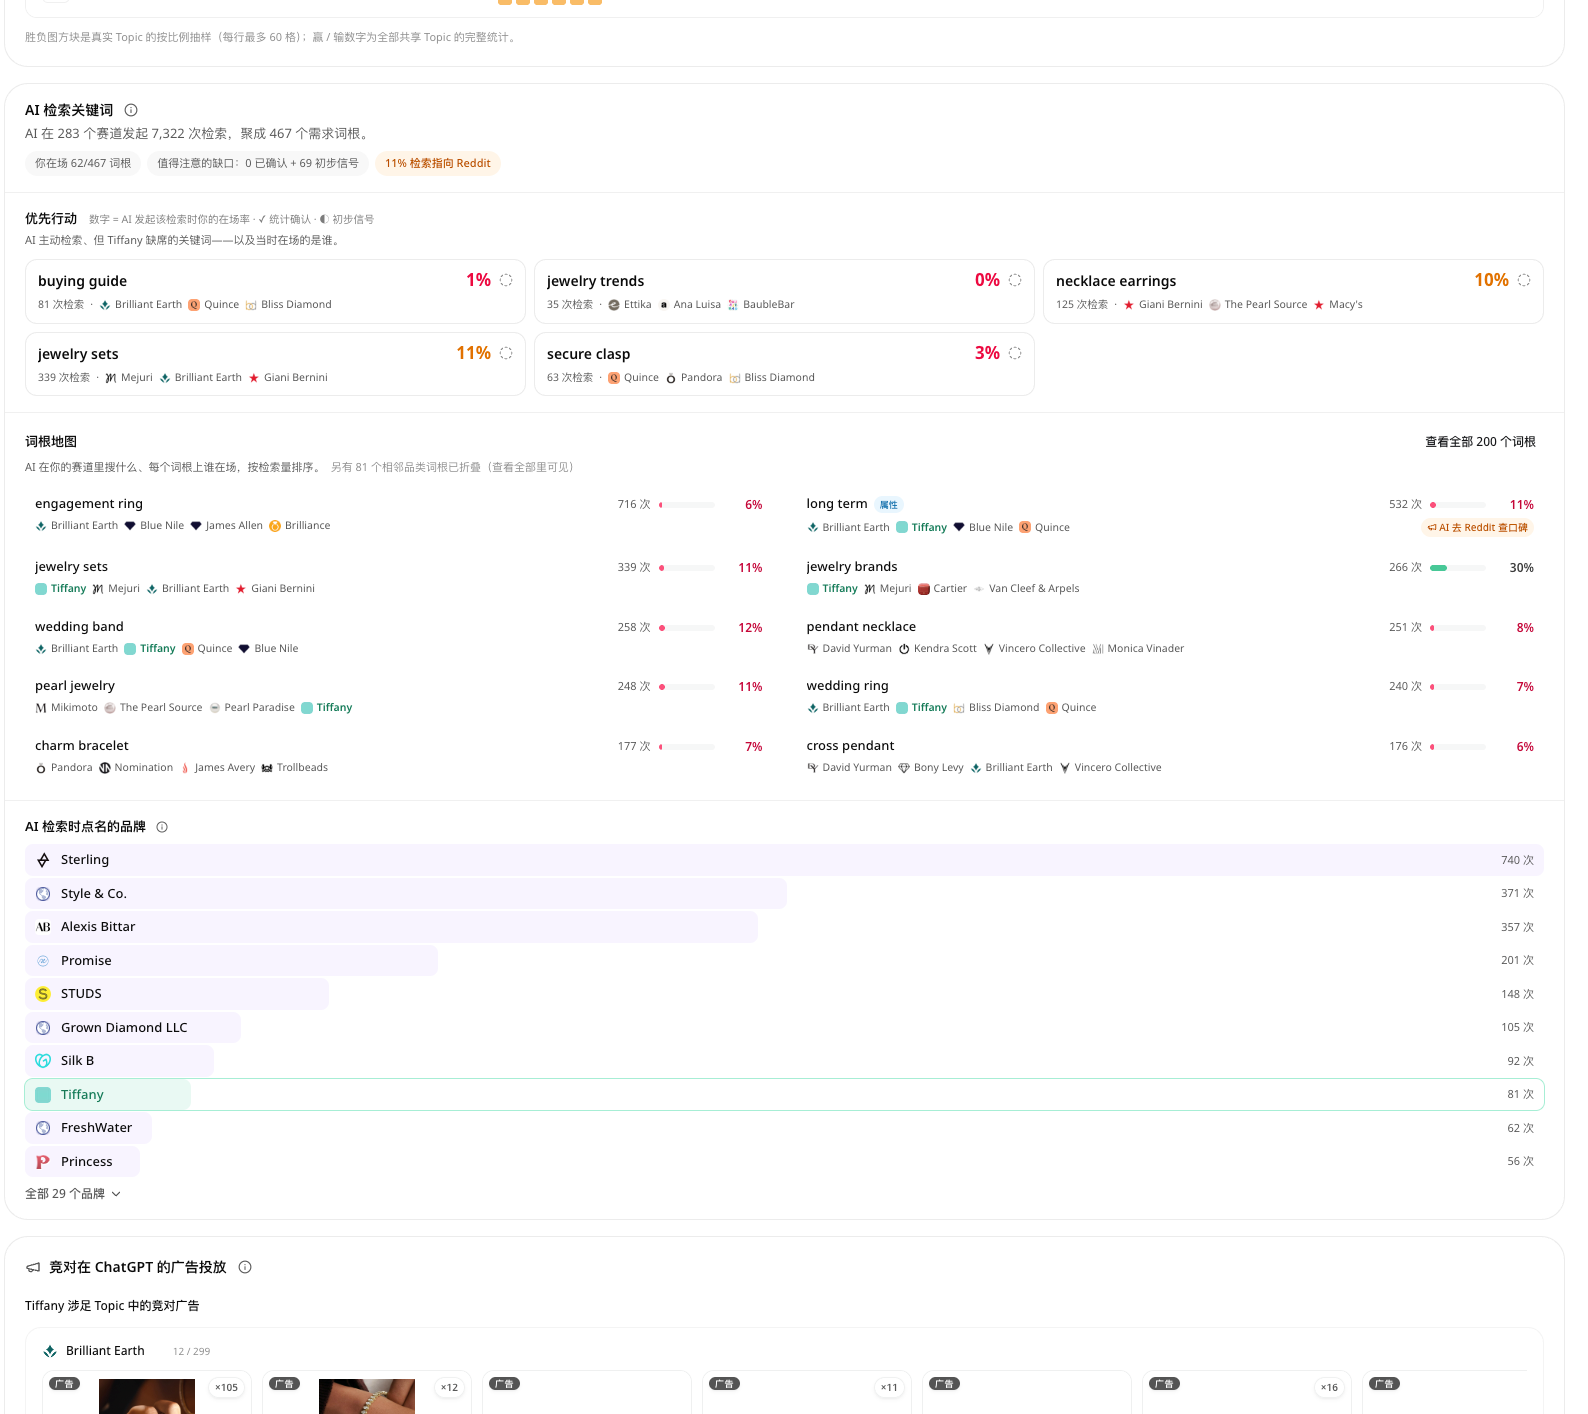Image resolution: width=1588 pixels, height=1414 pixels.
Task: Open the jewelry trends card title
Action: (x=595, y=281)
